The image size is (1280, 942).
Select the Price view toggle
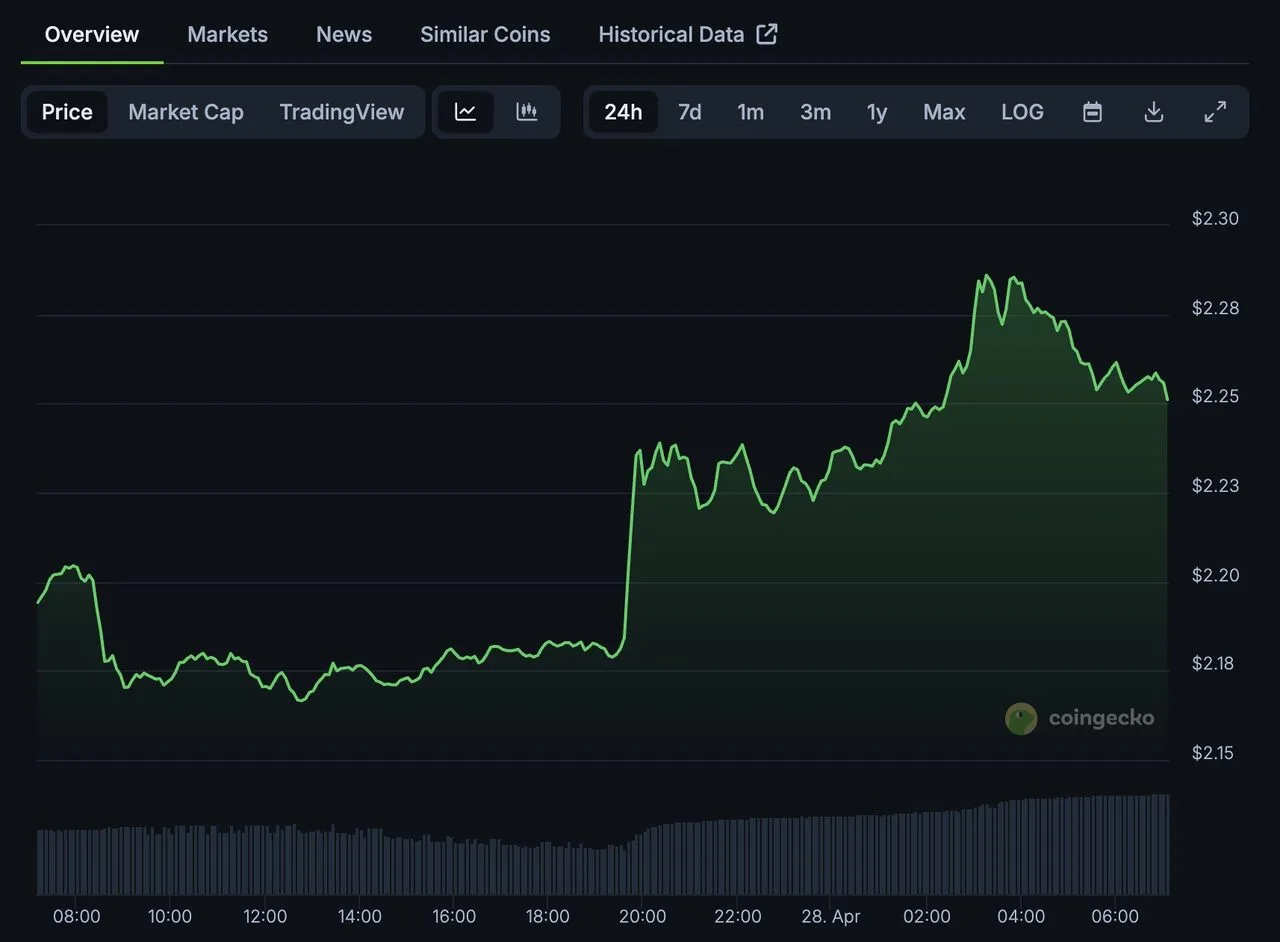point(67,112)
